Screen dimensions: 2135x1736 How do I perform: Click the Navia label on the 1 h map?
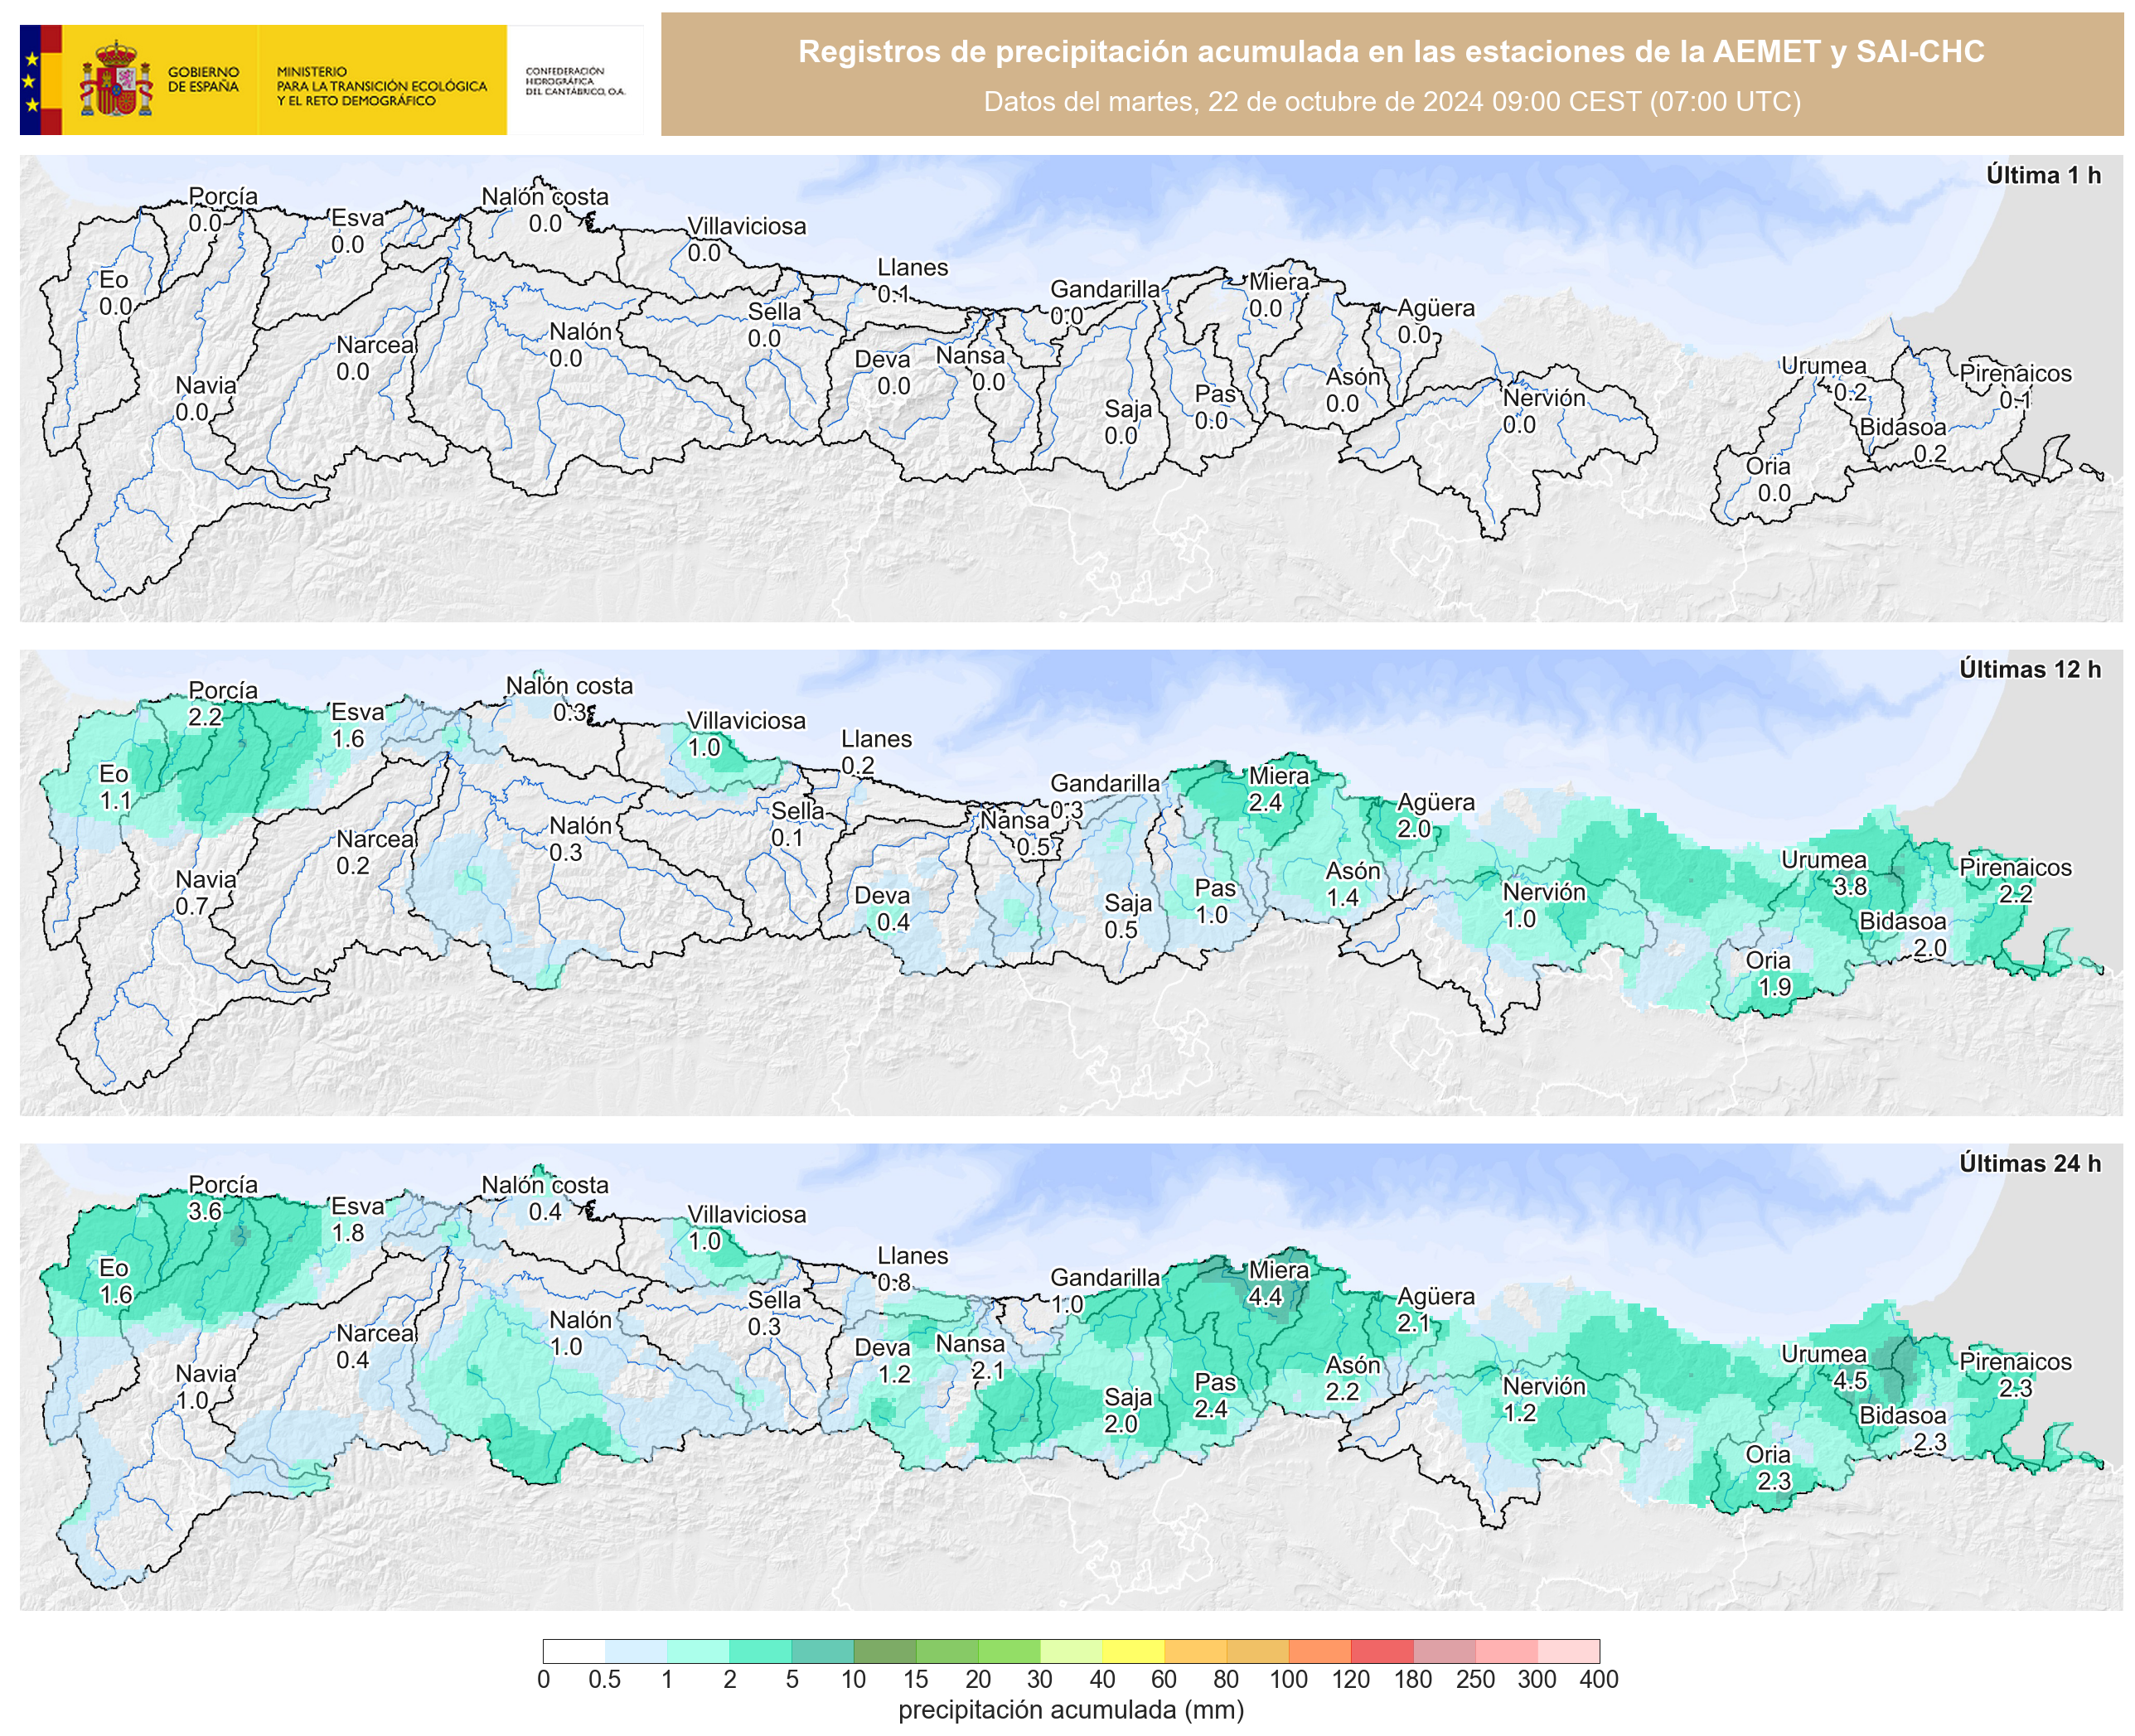(x=206, y=386)
